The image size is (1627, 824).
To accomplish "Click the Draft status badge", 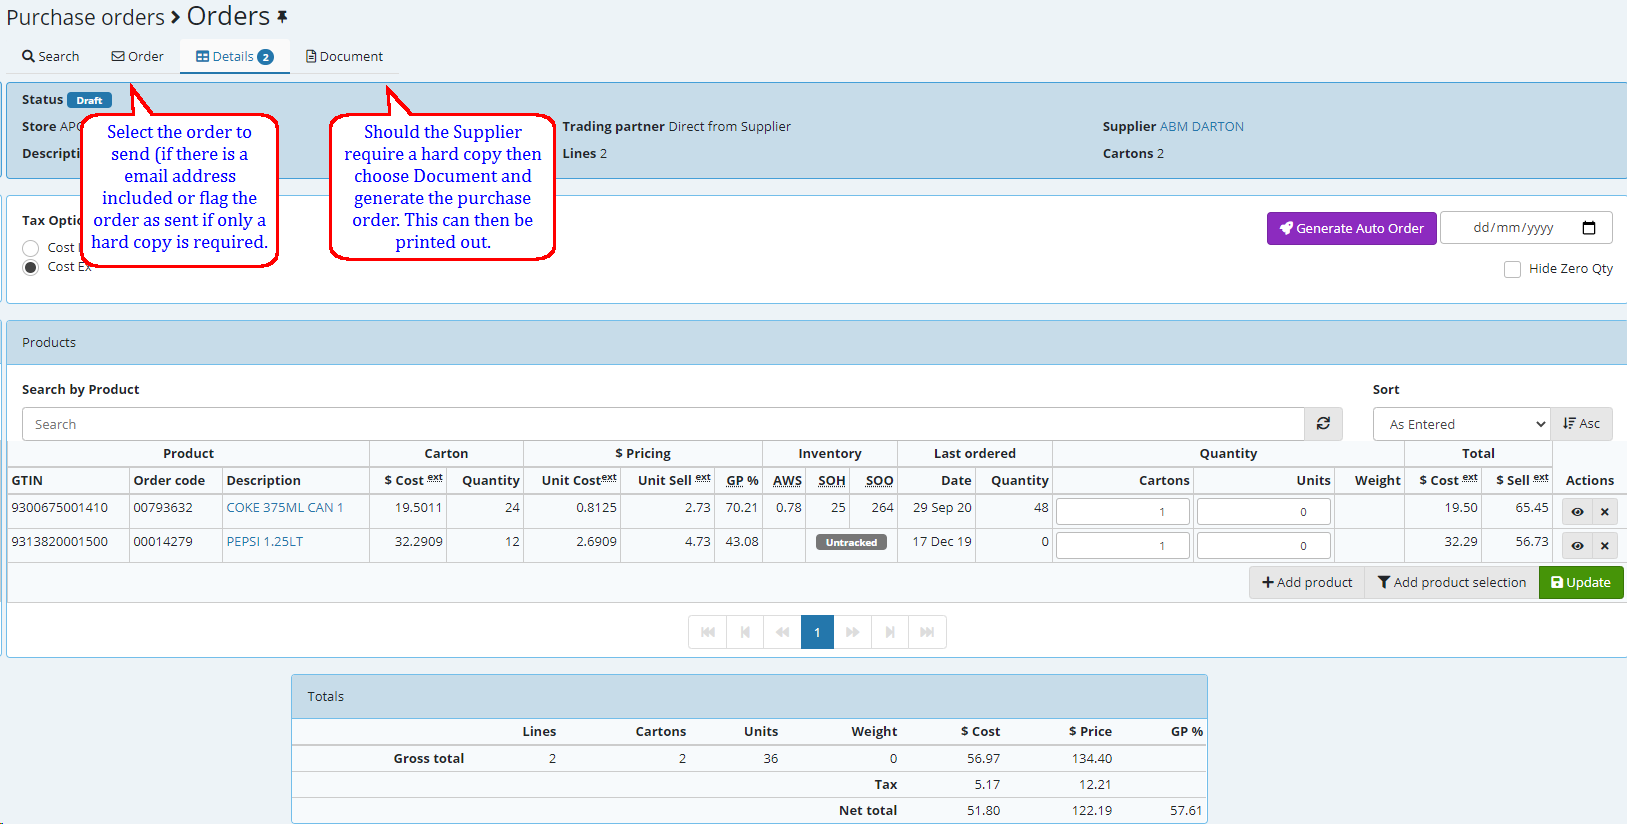I will coord(89,100).
